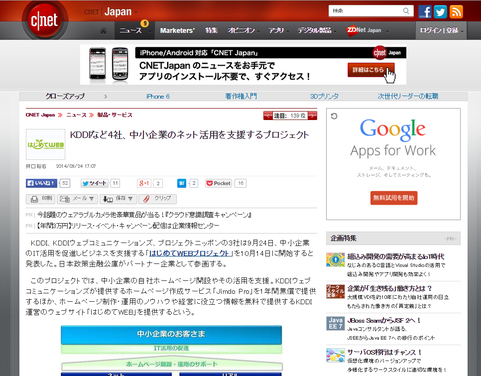Image resolution: width=481 pixels, height=376 pixels.
Task: Open 組込み開発の需要 feature link
Action: [x=396, y=256]
